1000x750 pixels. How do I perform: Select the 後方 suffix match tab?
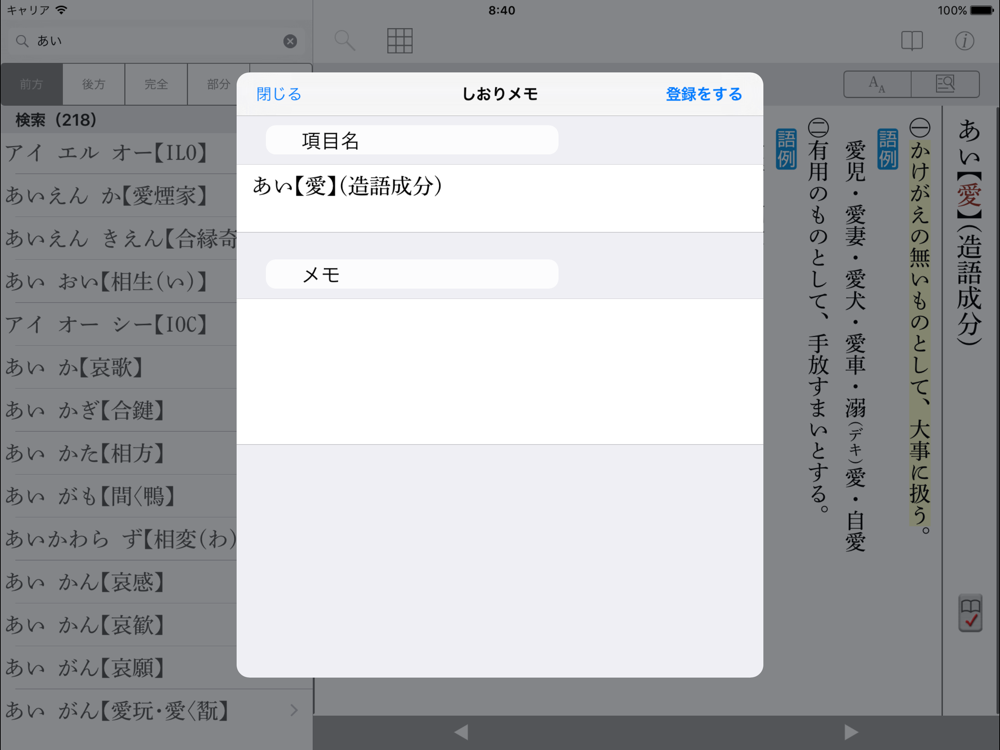coord(94,84)
